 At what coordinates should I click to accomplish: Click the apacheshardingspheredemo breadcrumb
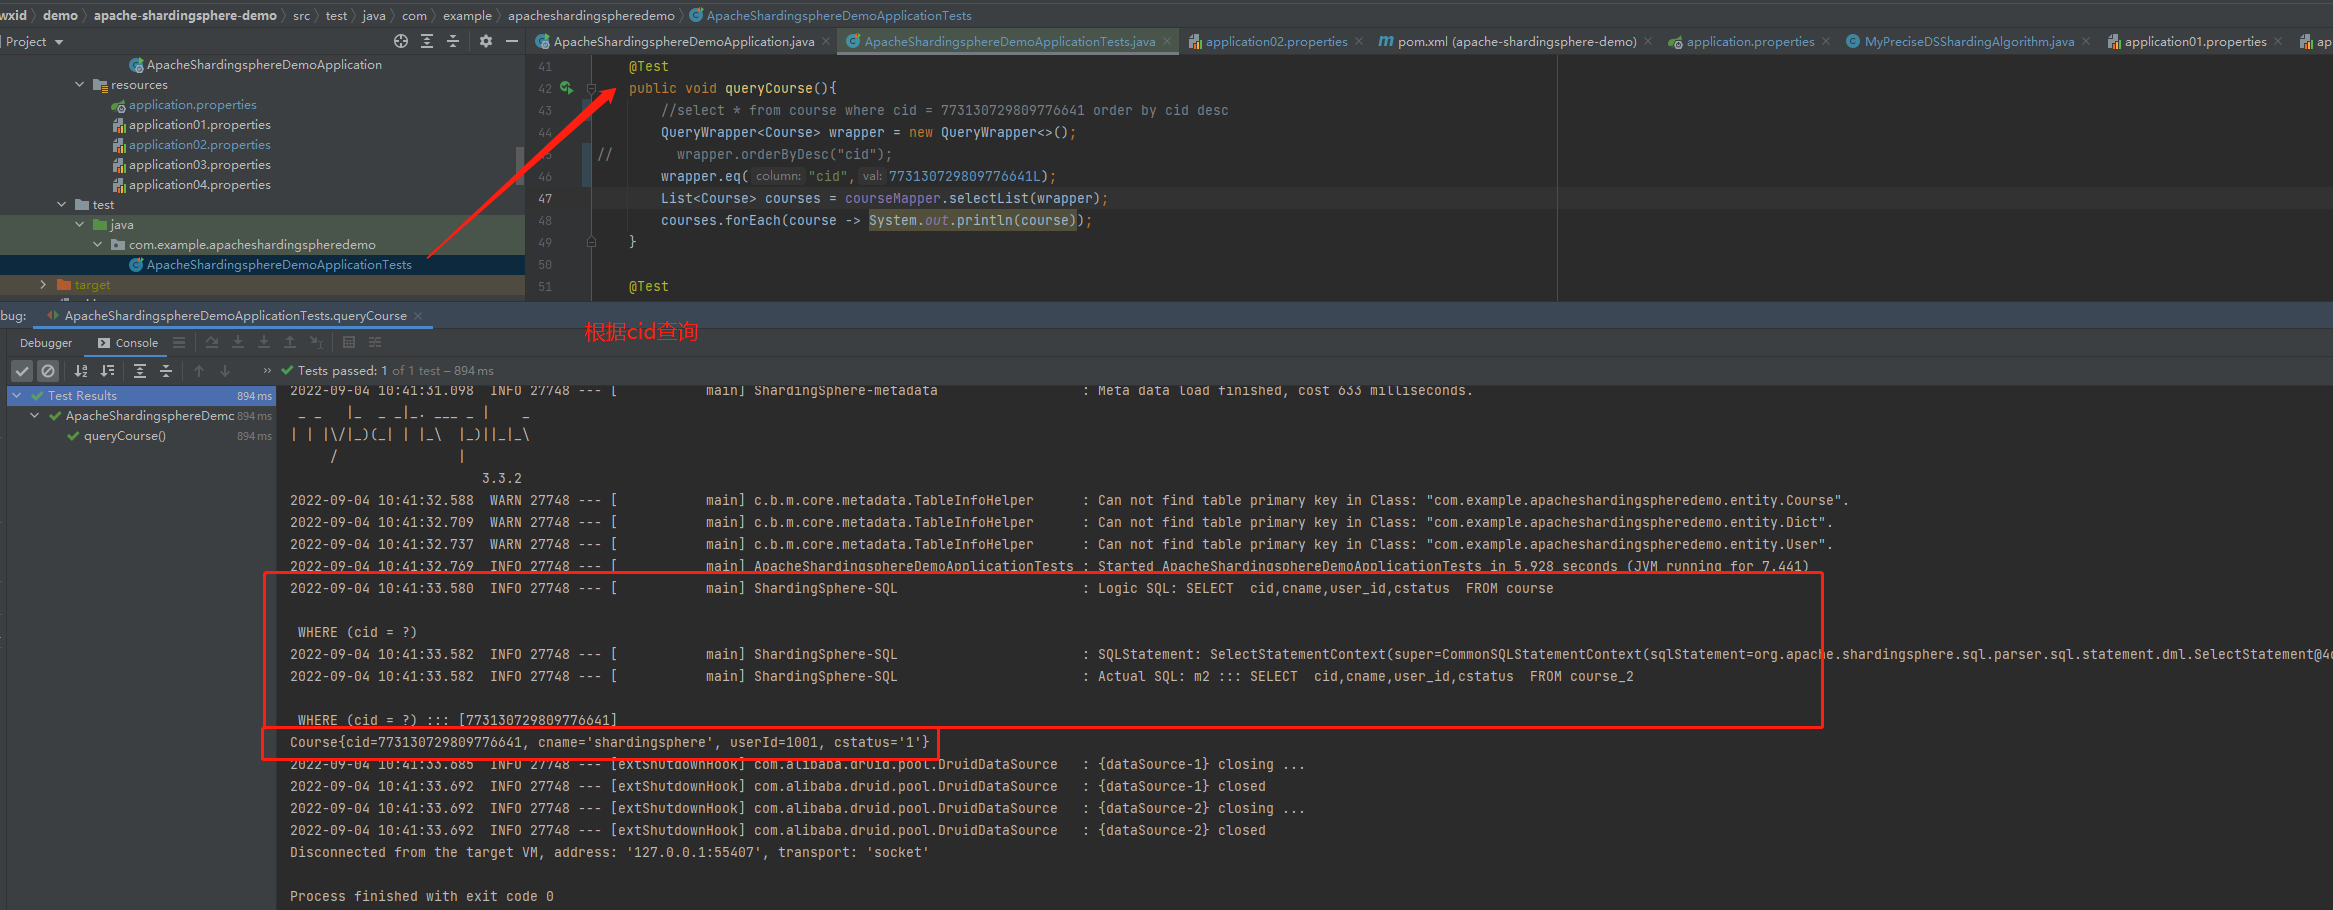(591, 15)
